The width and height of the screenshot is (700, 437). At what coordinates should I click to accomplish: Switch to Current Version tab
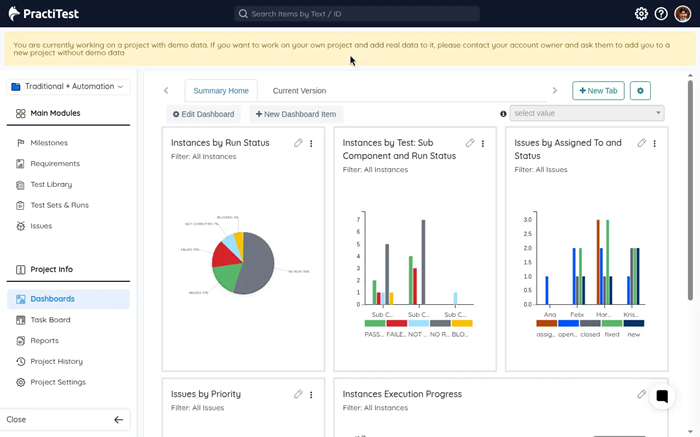point(299,91)
